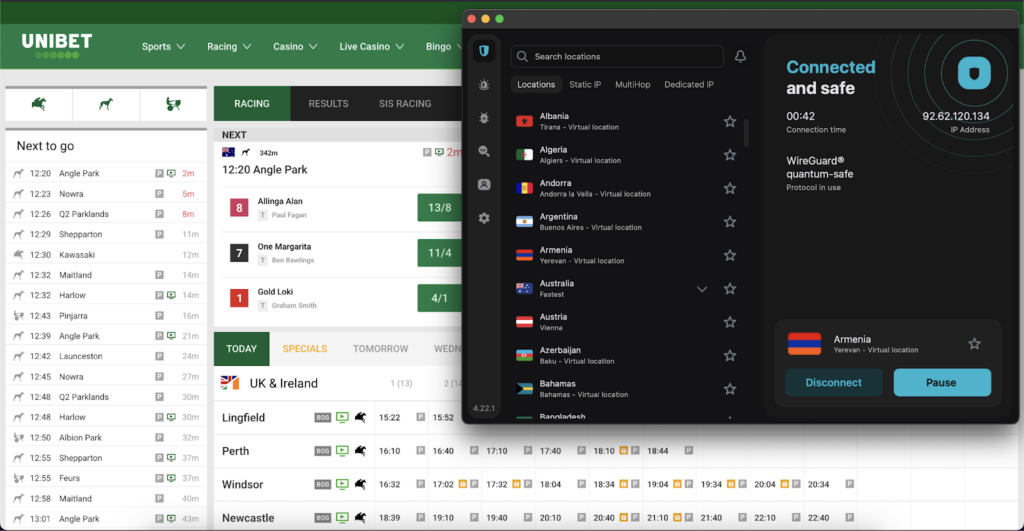1024x531 pixels.
Task: Switch to the Static IP tab
Action: click(584, 84)
